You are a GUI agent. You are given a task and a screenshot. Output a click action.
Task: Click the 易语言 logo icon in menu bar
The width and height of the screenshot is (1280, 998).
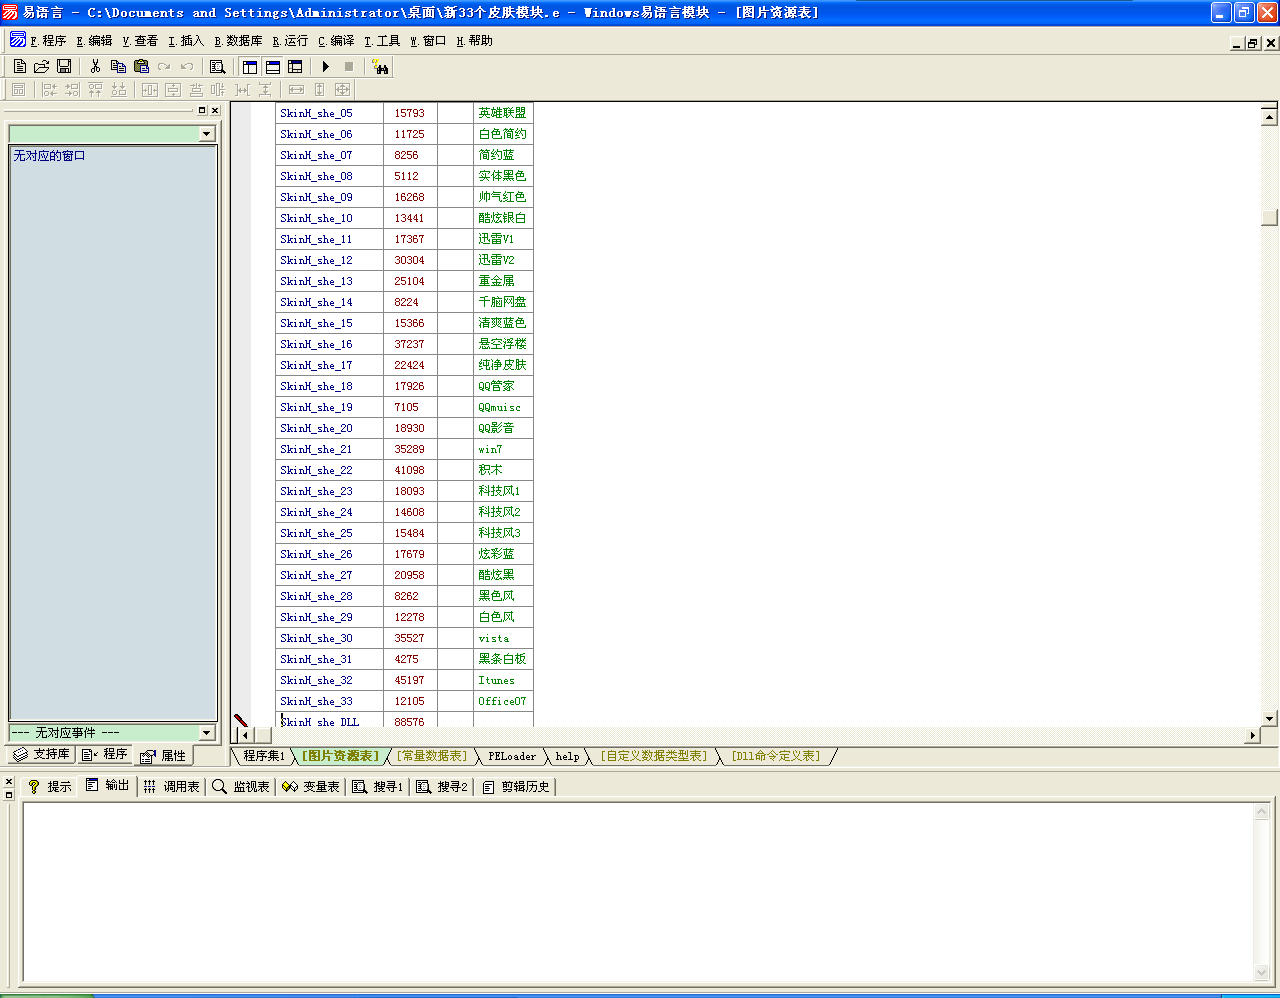pos(18,40)
